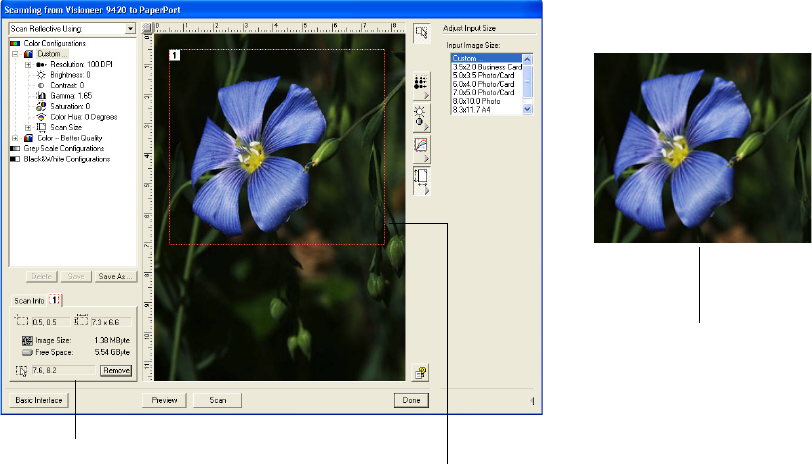Expand the Color – Better Quality node
The height and width of the screenshot is (464, 812).
tap(16, 137)
